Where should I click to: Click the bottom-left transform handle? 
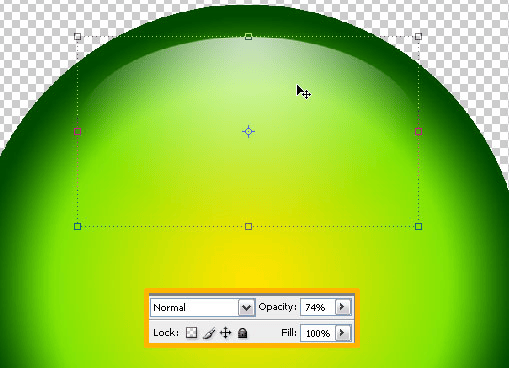point(77,227)
